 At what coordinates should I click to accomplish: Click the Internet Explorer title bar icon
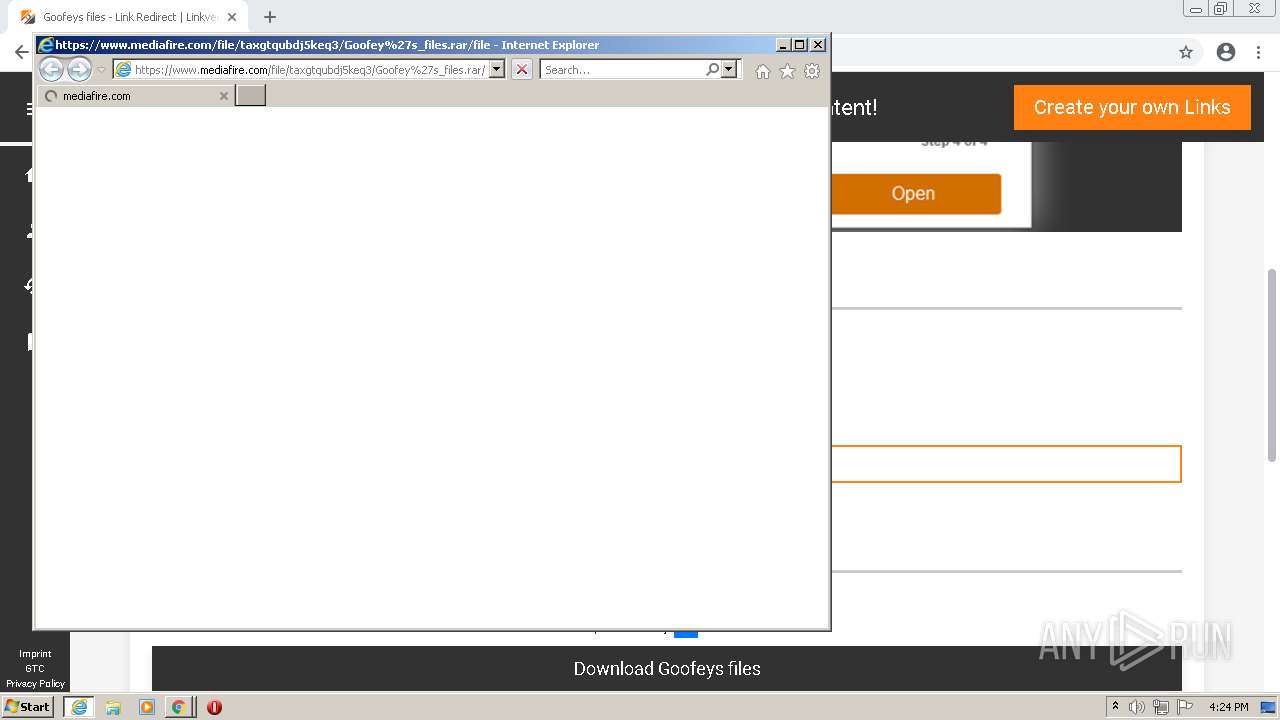[x=46, y=45]
